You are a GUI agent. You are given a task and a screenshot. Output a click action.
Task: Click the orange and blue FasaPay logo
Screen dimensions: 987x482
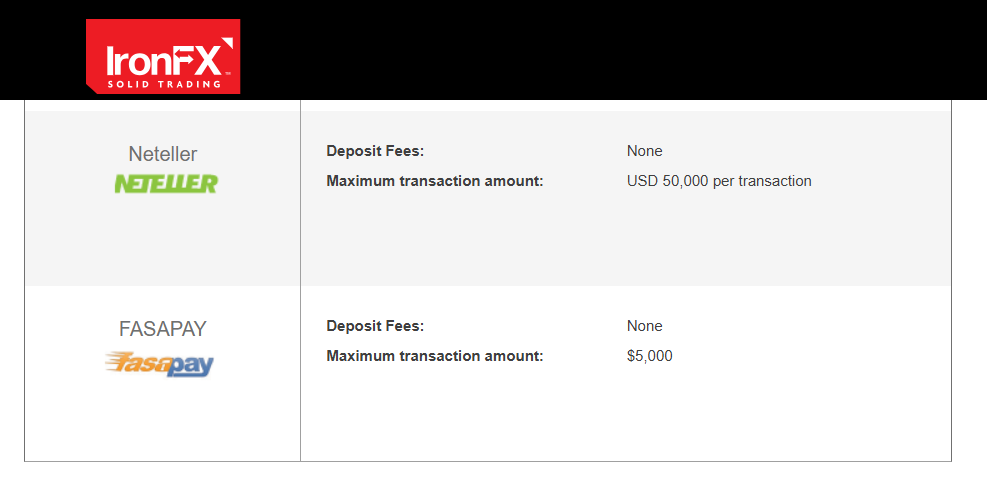159,364
